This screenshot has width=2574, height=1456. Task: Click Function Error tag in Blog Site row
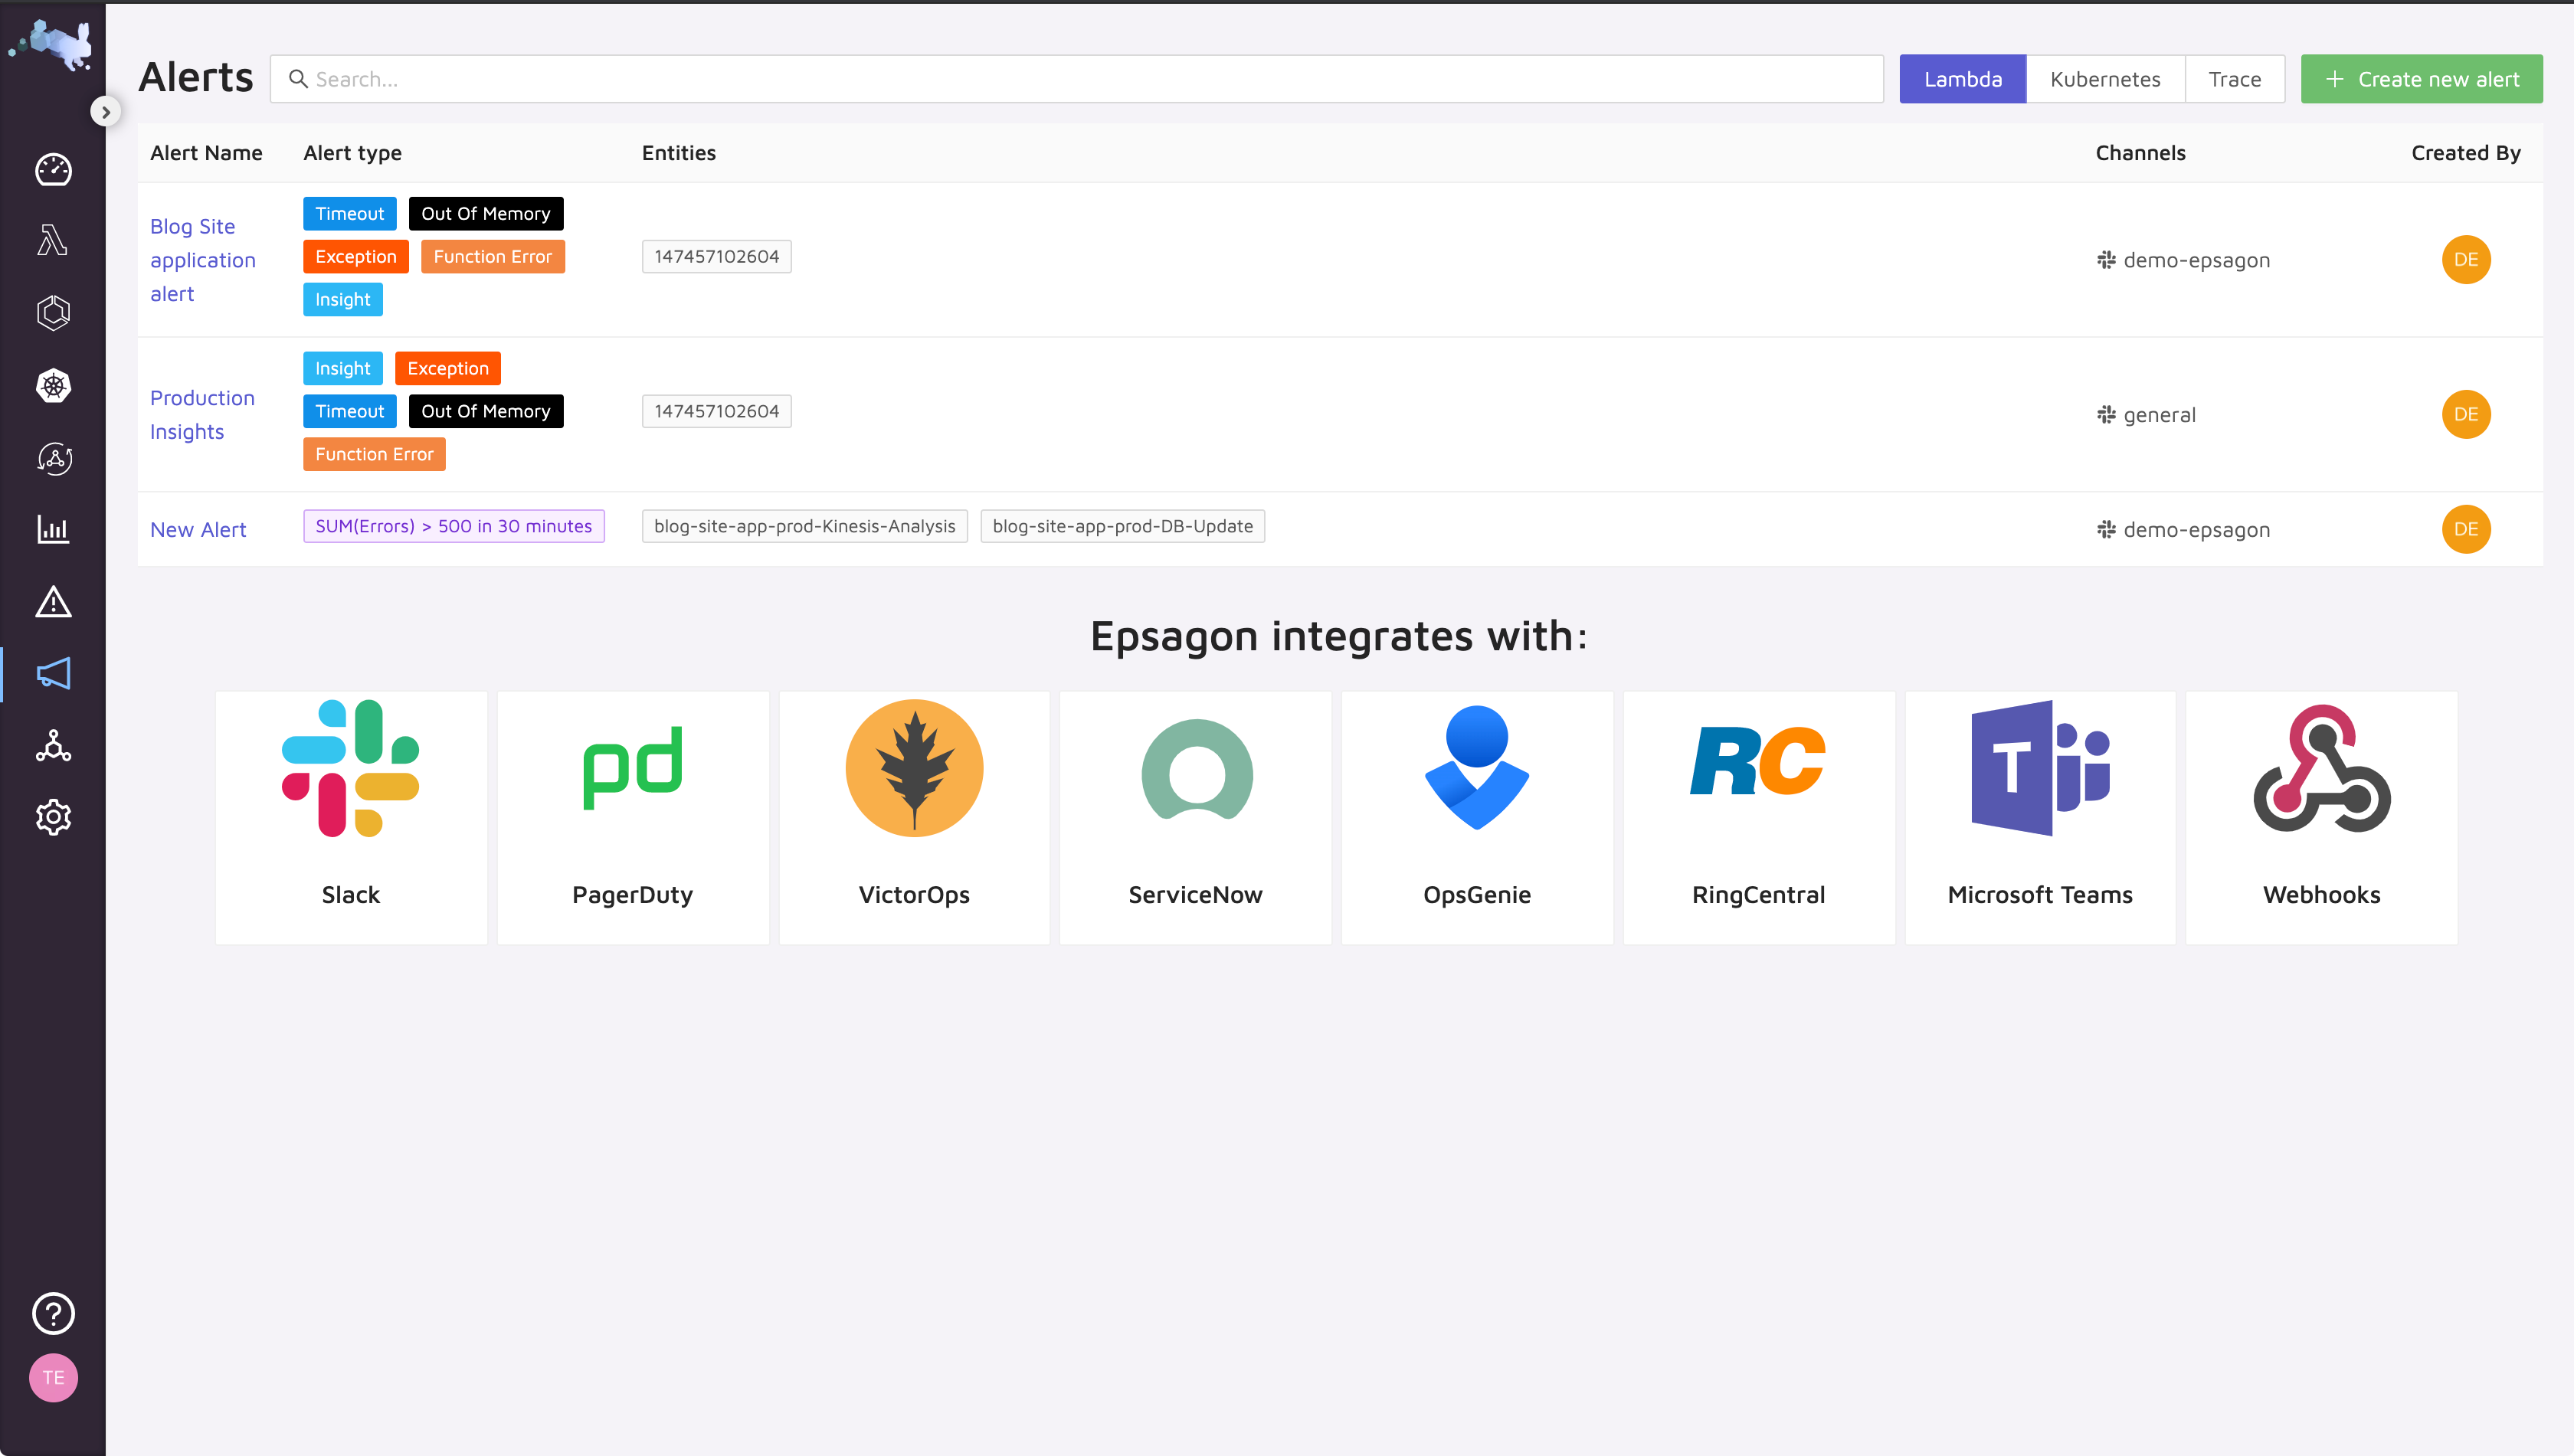[x=492, y=257]
